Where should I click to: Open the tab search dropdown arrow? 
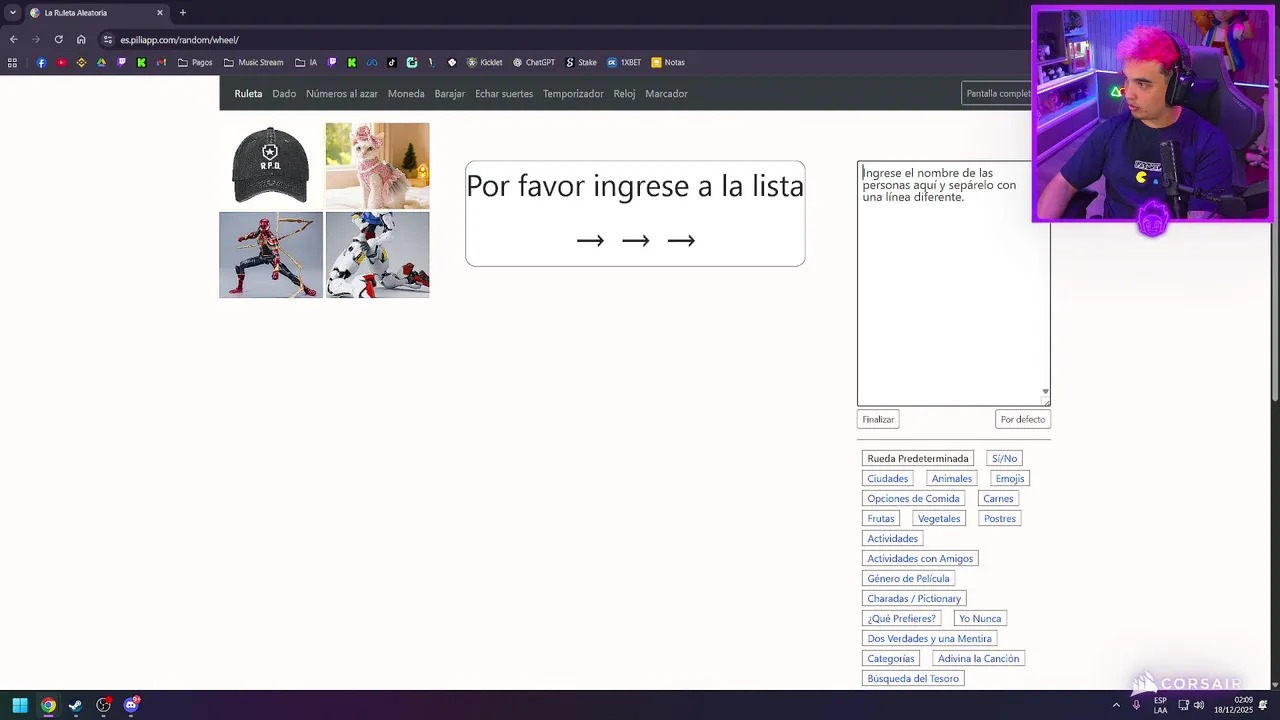pos(13,13)
